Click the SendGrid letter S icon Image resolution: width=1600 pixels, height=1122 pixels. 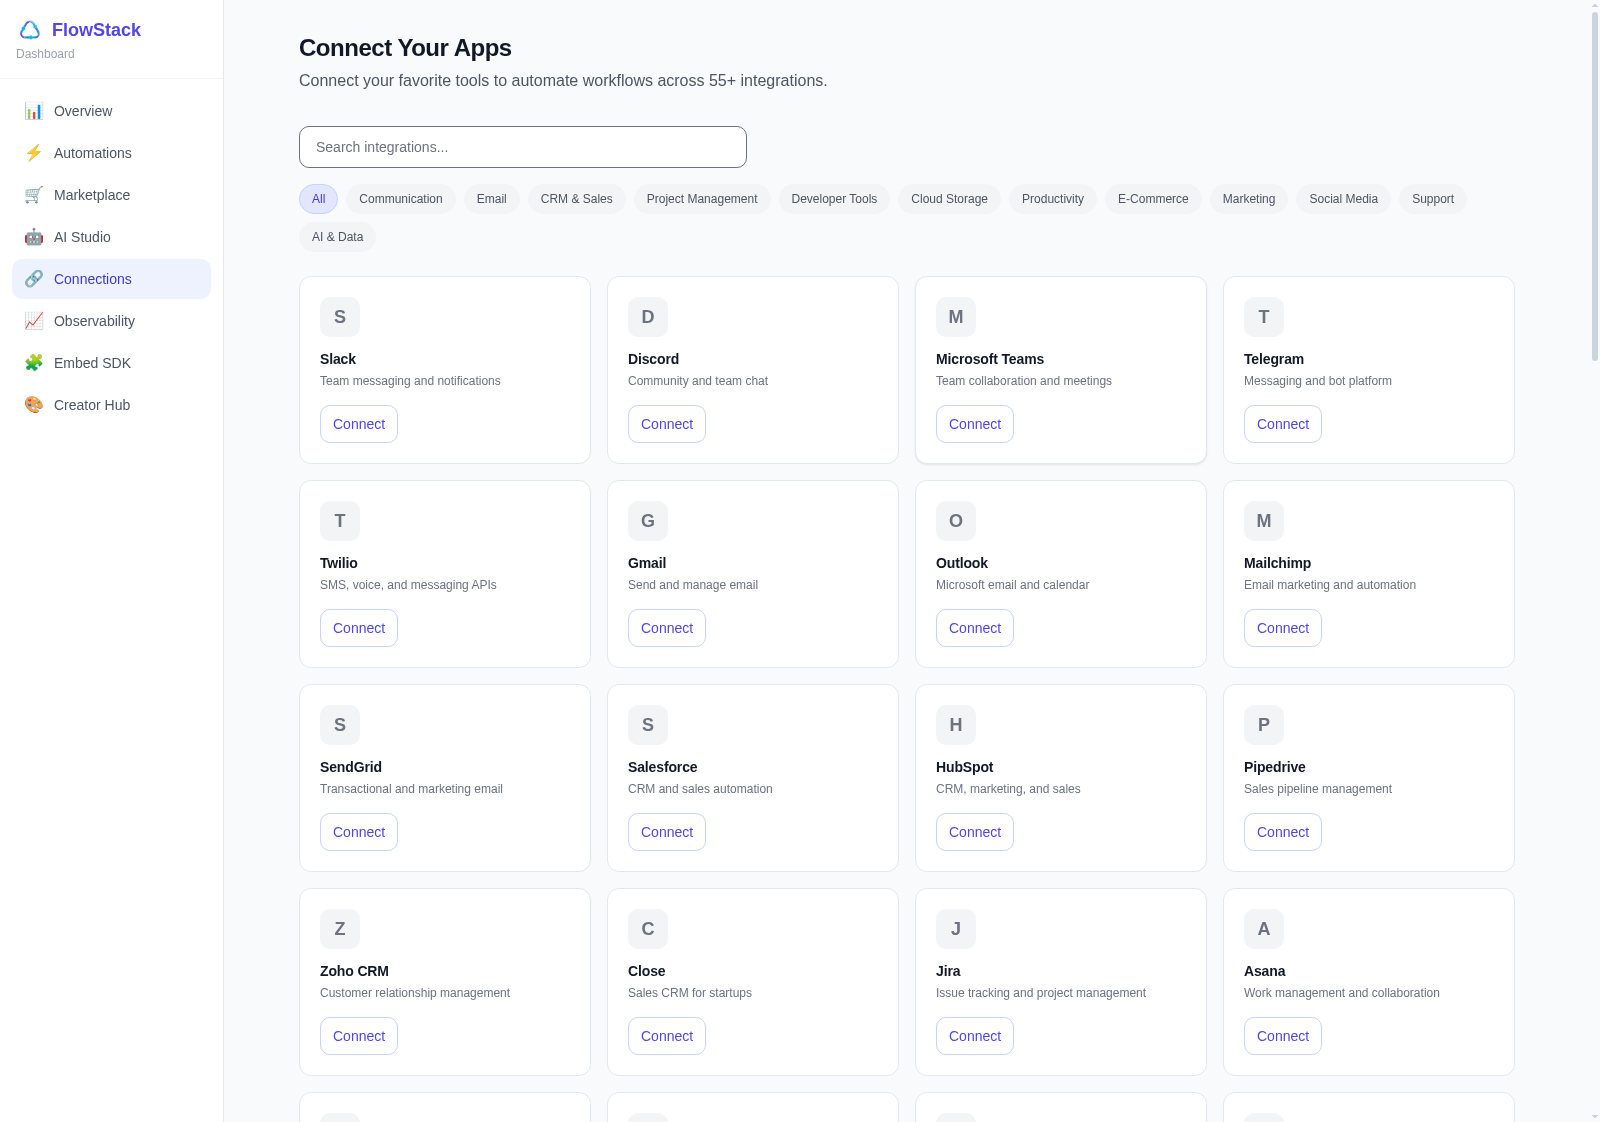[x=340, y=725]
